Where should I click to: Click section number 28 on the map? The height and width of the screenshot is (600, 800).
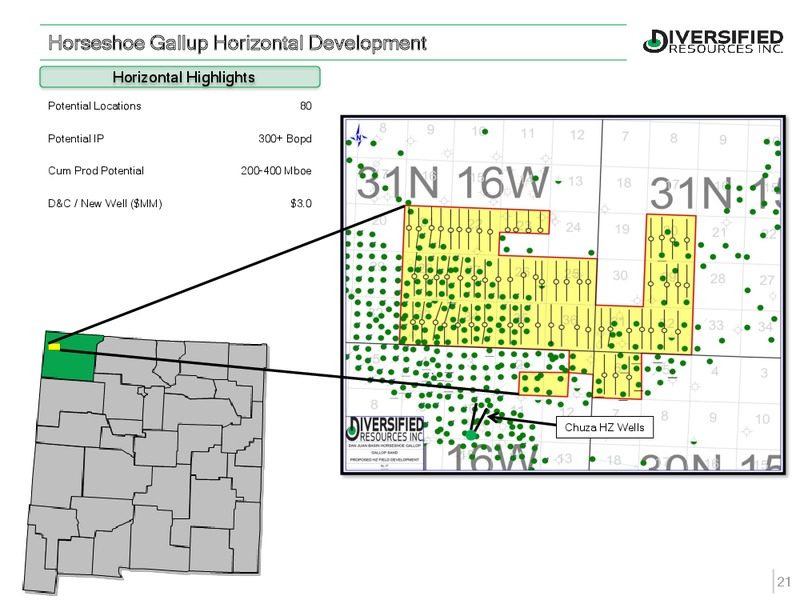(718, 279)
